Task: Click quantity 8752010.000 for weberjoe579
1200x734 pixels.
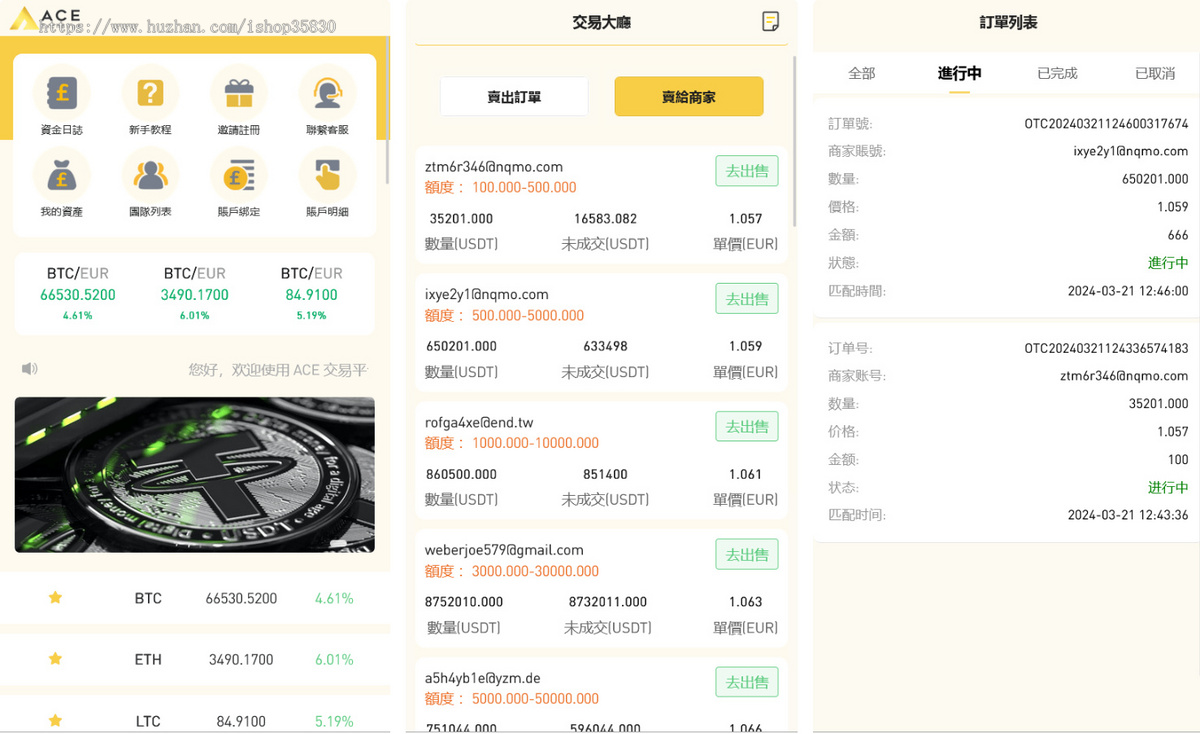Action: (464, 602)
